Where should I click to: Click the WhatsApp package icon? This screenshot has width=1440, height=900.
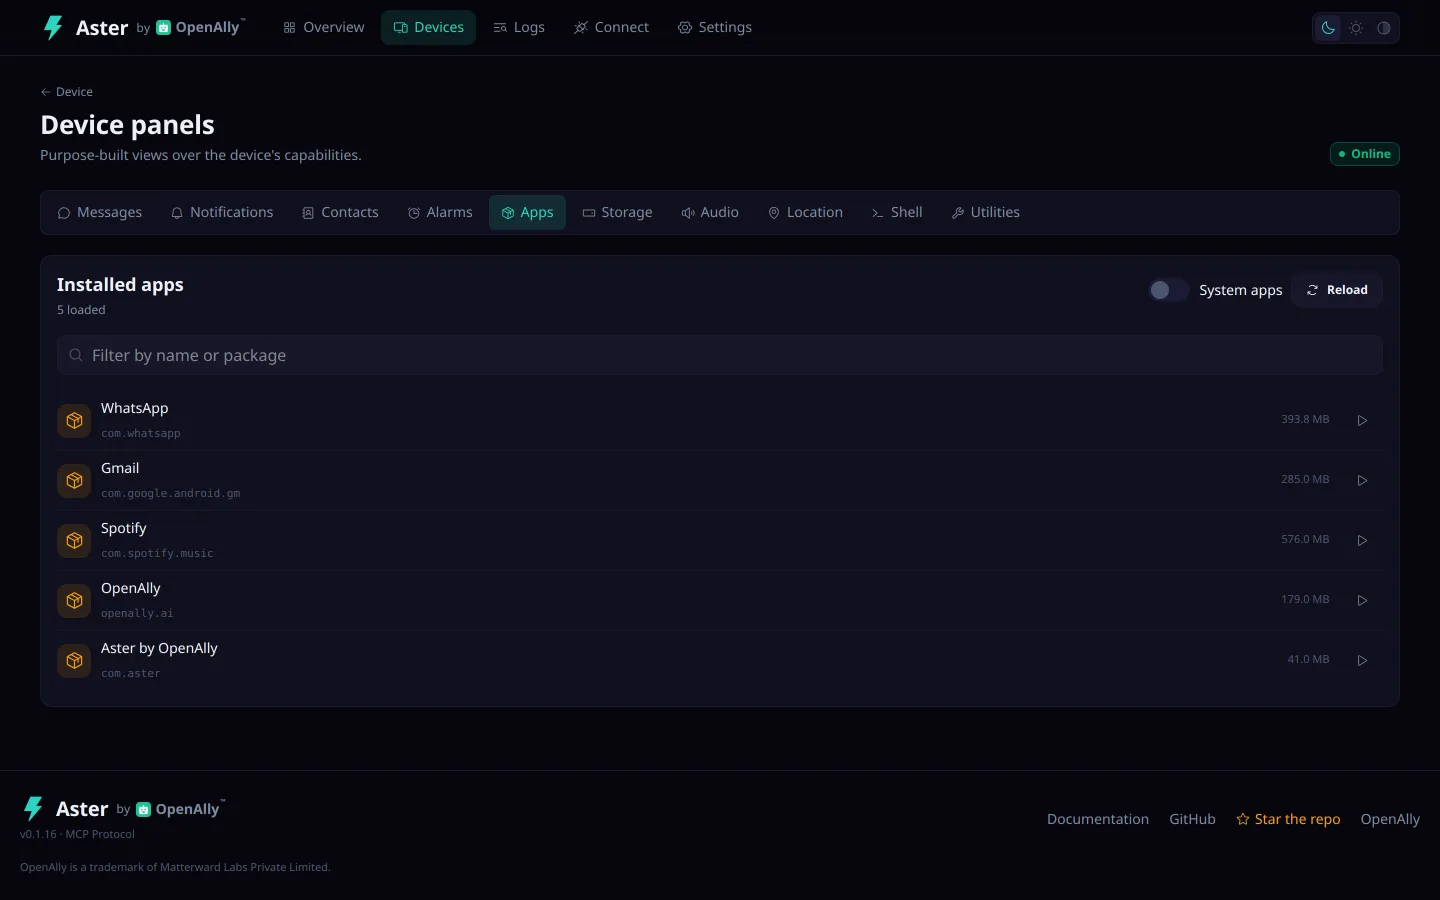click(x=74, y=421)
